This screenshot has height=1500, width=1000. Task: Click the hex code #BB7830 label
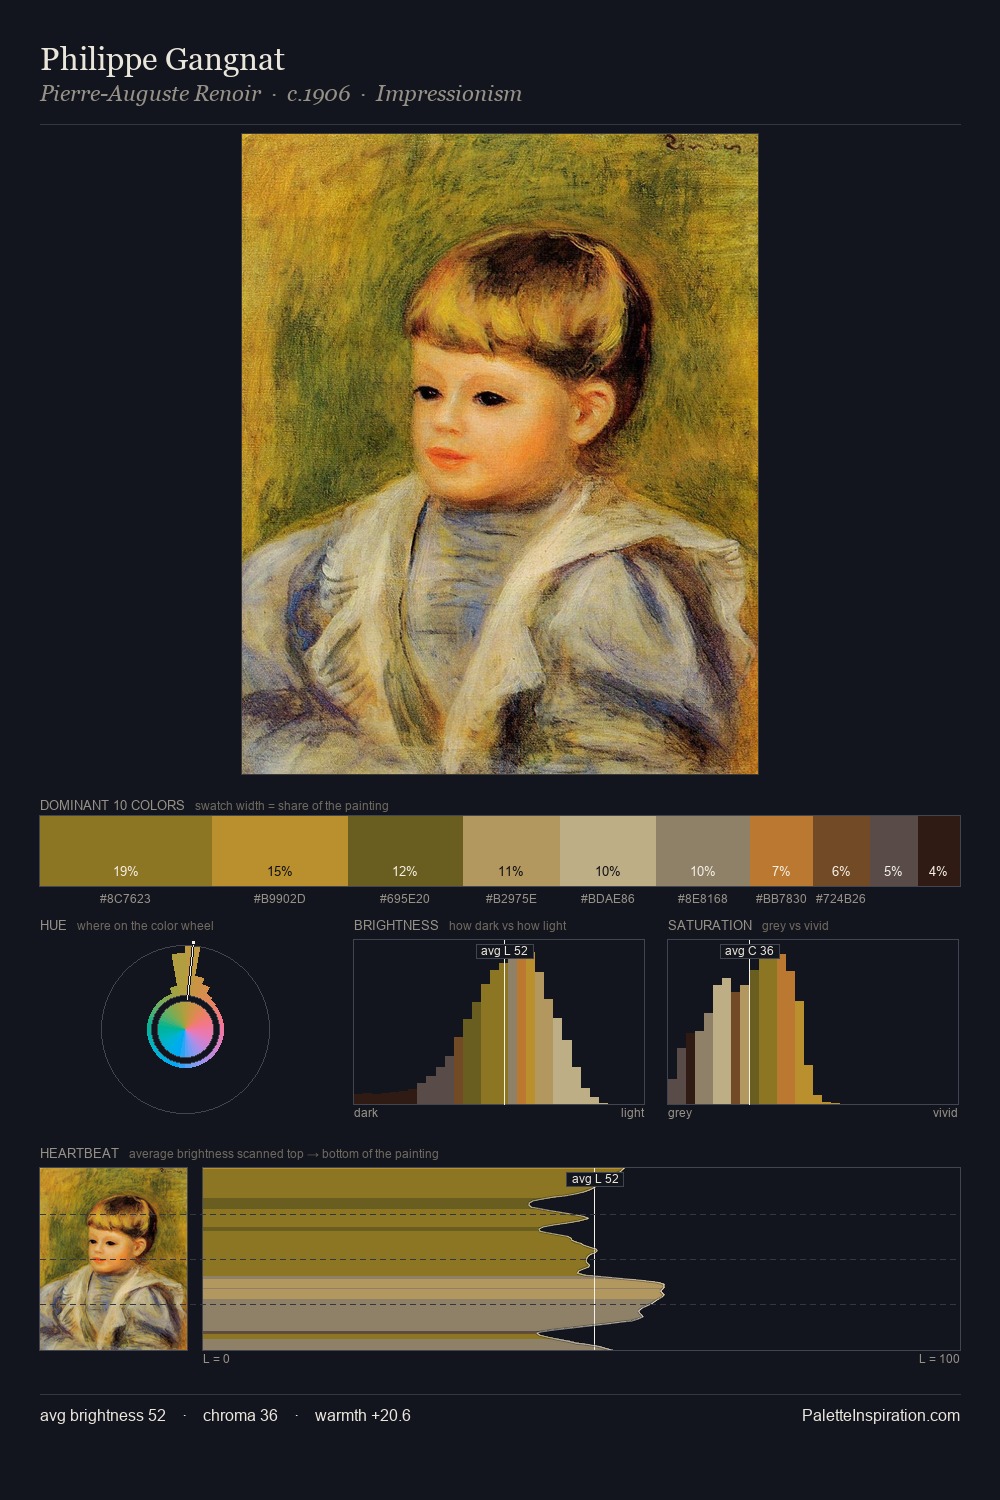(x=781, y=898)
